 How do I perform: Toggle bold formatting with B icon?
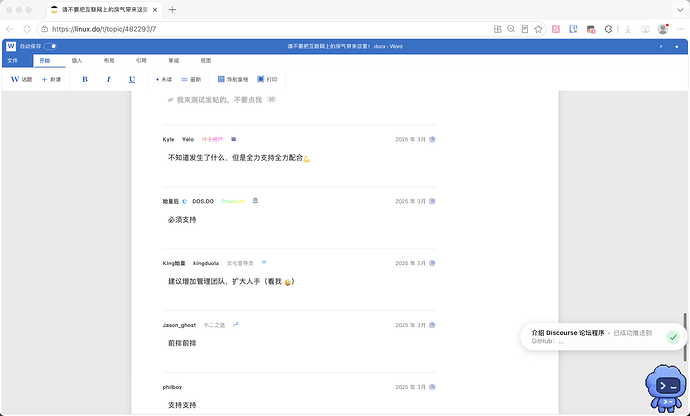pyautogui.click(x=85, y=79)
